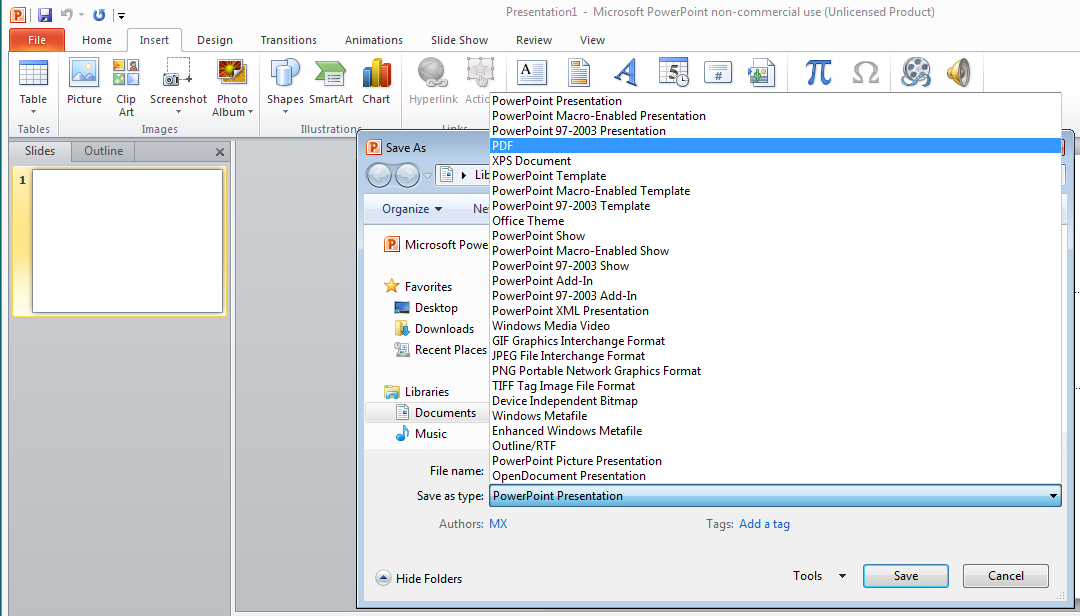Screen dimensions: 1080x616
Task: Go to the Slide Show tab
Action: tap(459, 40)
